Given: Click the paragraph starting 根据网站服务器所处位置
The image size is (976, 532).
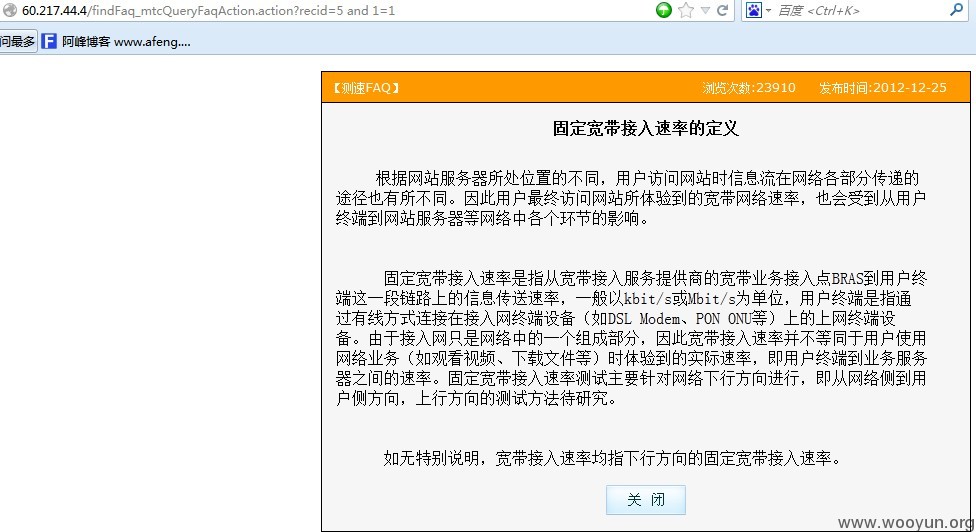Looking at the screenshot, I should (x=631, y=198).
